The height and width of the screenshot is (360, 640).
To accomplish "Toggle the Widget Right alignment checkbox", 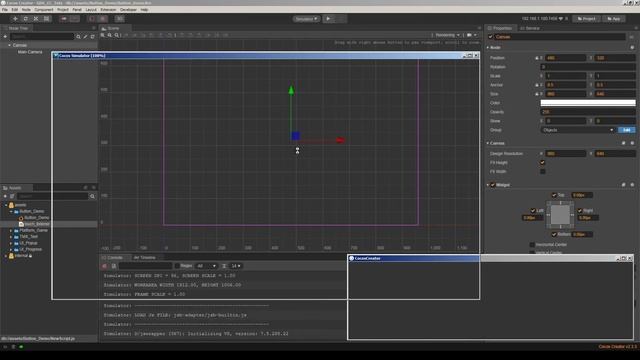I will 580,211.
